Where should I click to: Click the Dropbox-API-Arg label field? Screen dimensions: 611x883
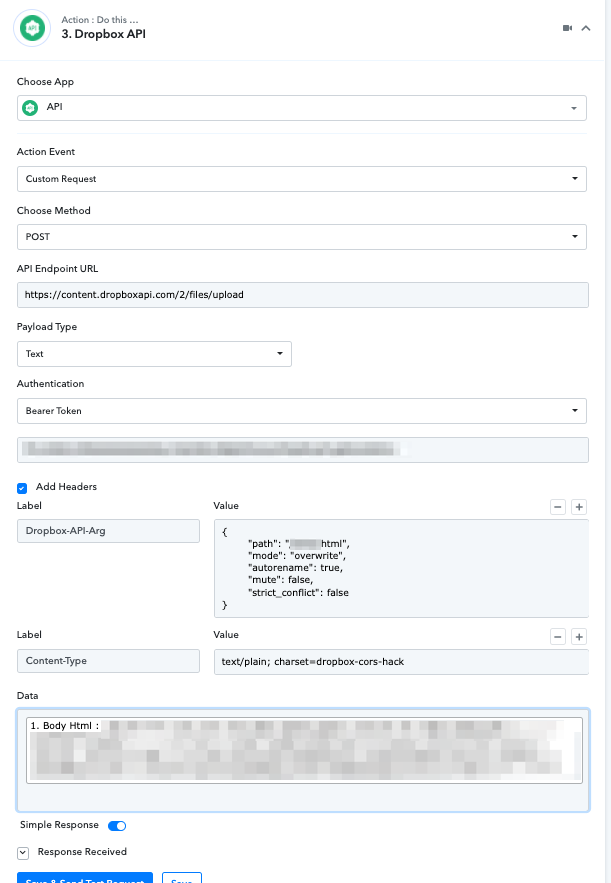[x=108, y=530]
